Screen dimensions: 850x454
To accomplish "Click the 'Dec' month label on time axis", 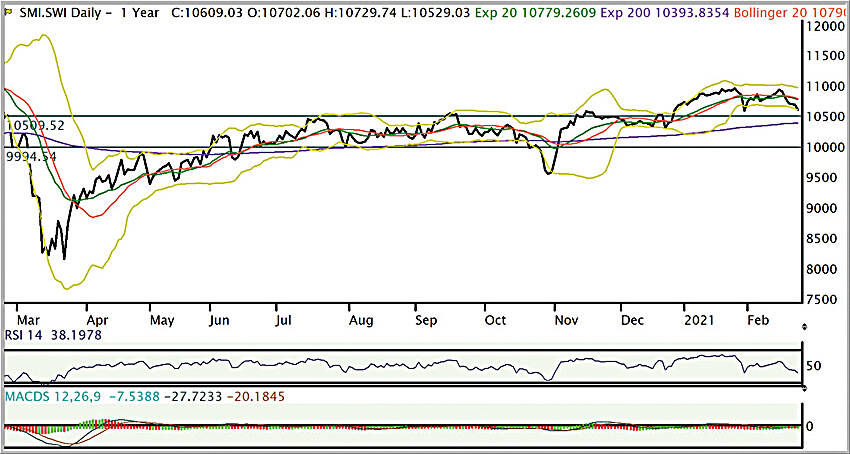I will coord(632,320).
